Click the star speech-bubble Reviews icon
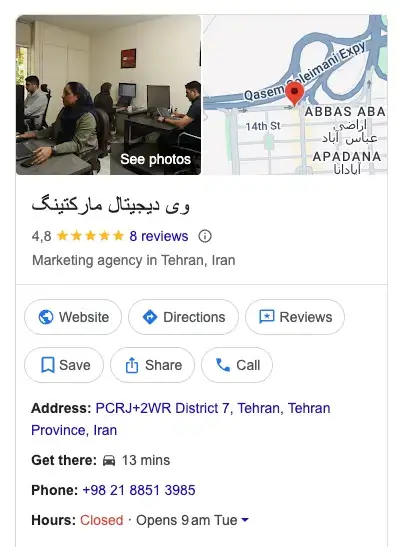401x547 pixels. tap(267, 317)
